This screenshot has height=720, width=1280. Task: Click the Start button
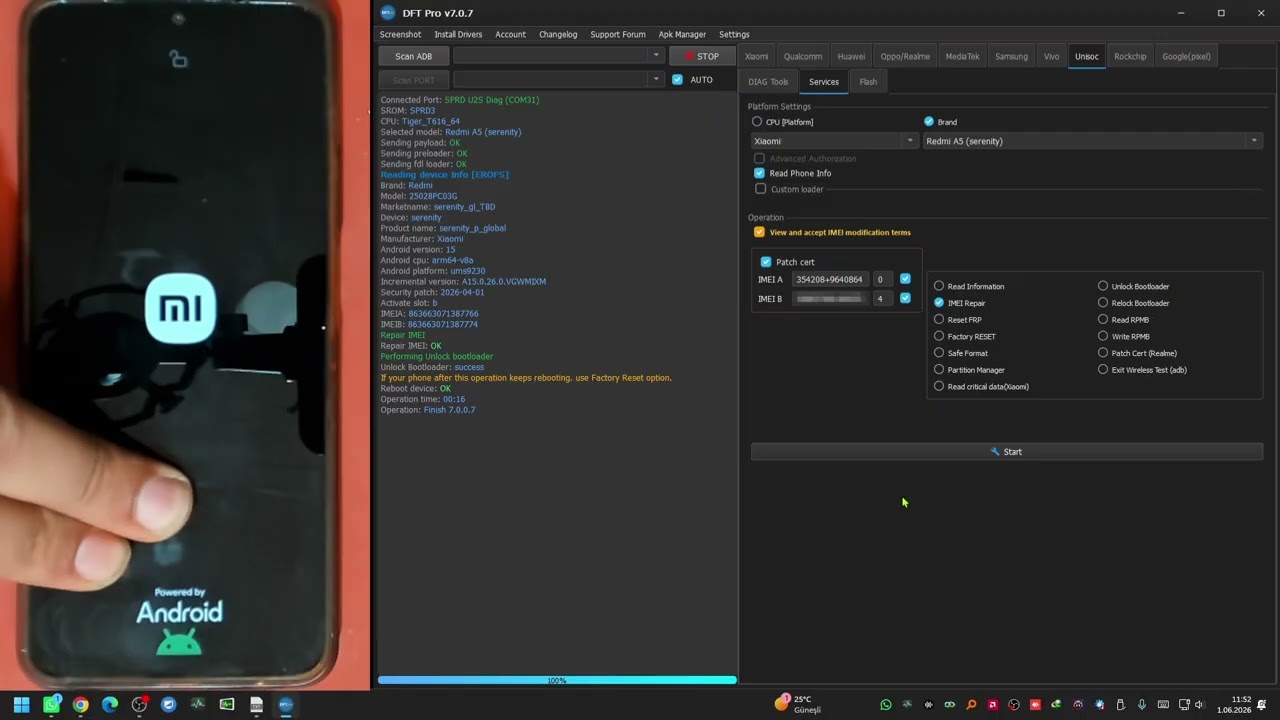pyautogui.click(x=1006, y=452)
